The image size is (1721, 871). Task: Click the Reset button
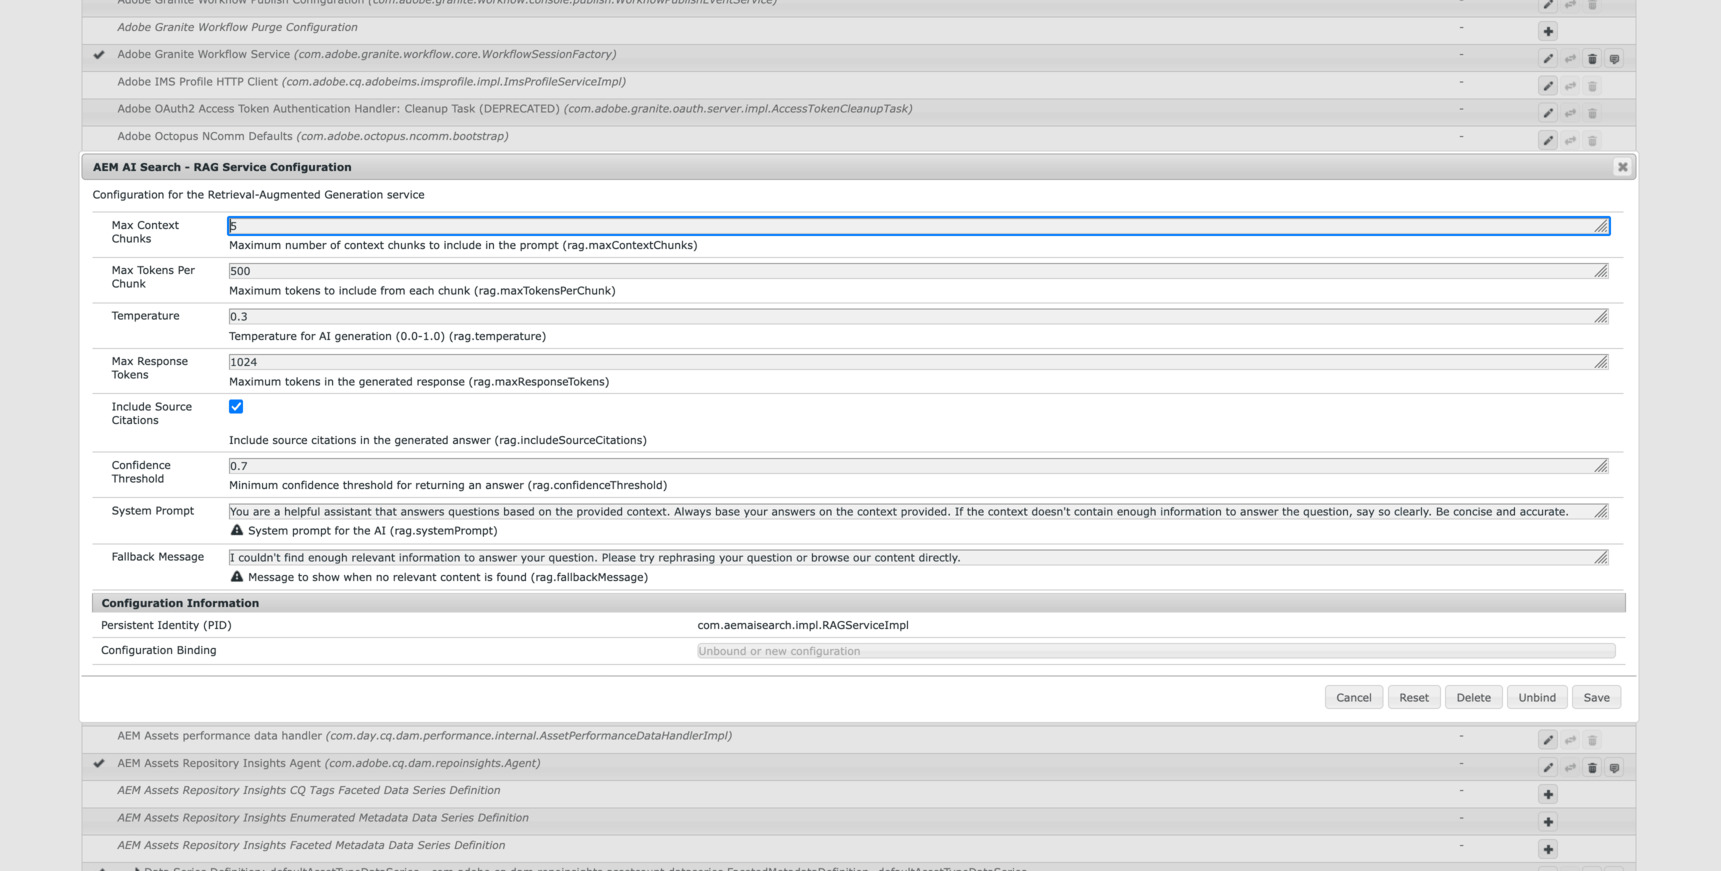pos(1414,697)
